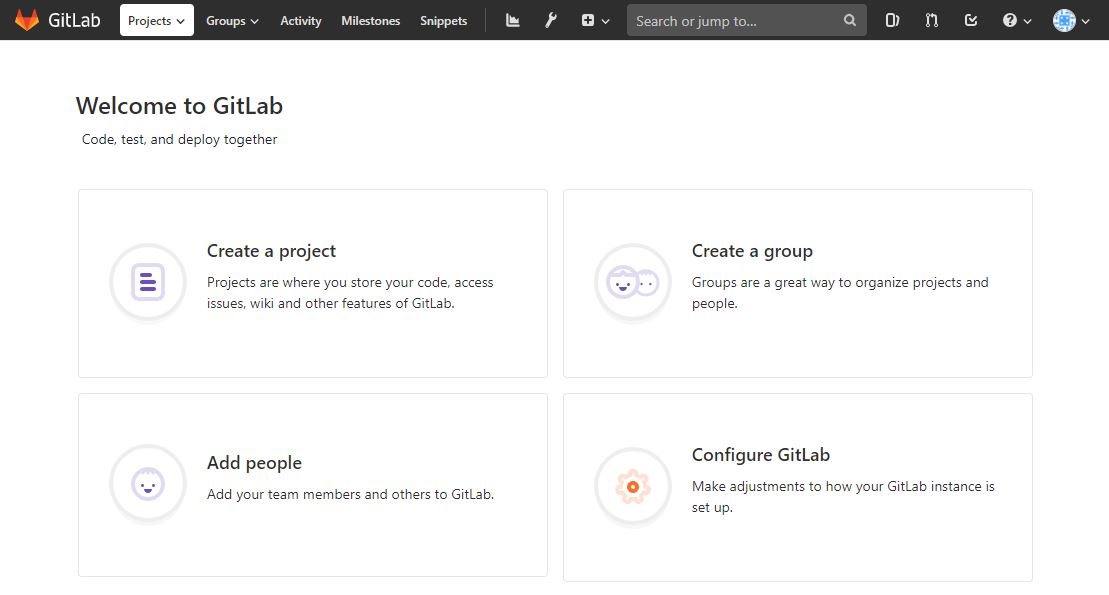Open the Issues icon in the top bar
Image resolution: width=1109 pixels, height=595 pixels.
[x=891, y=20]
